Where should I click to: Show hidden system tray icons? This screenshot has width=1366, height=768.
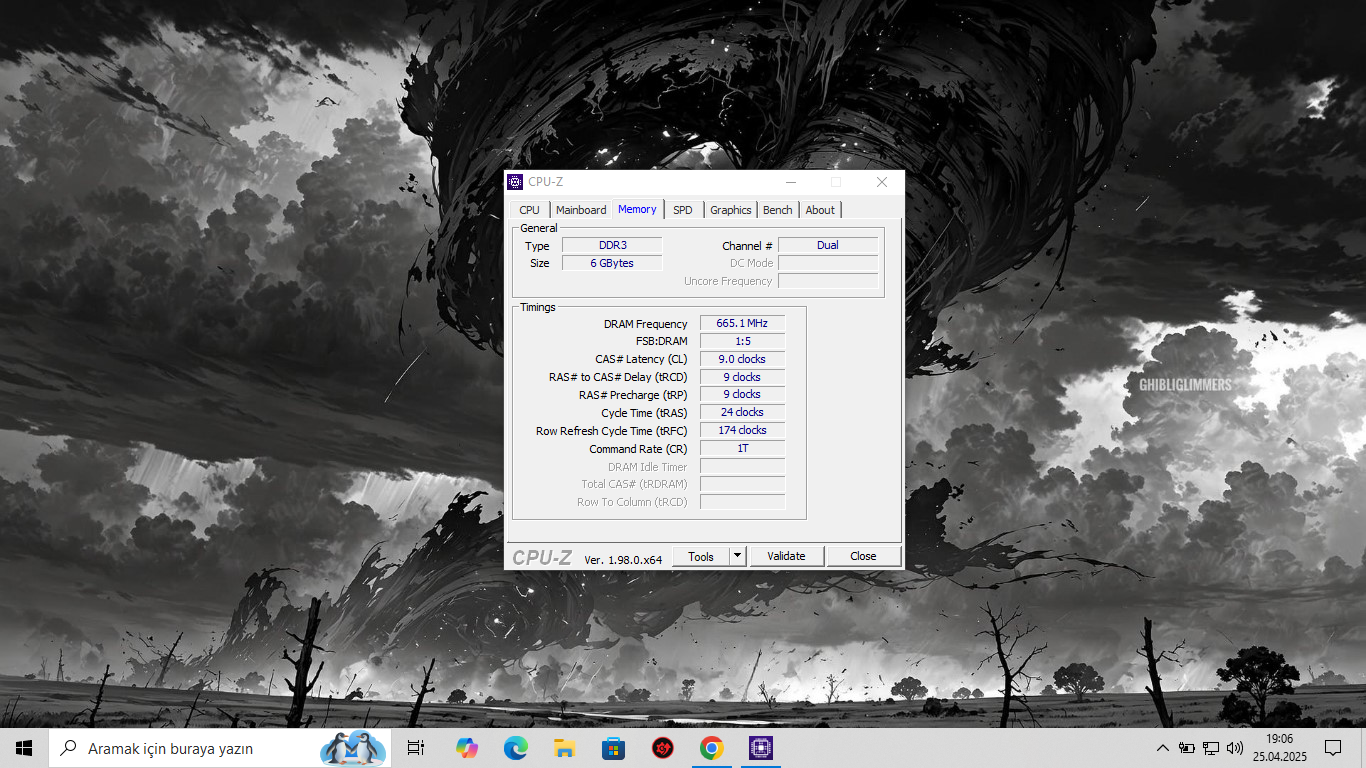click(1162, 748)
